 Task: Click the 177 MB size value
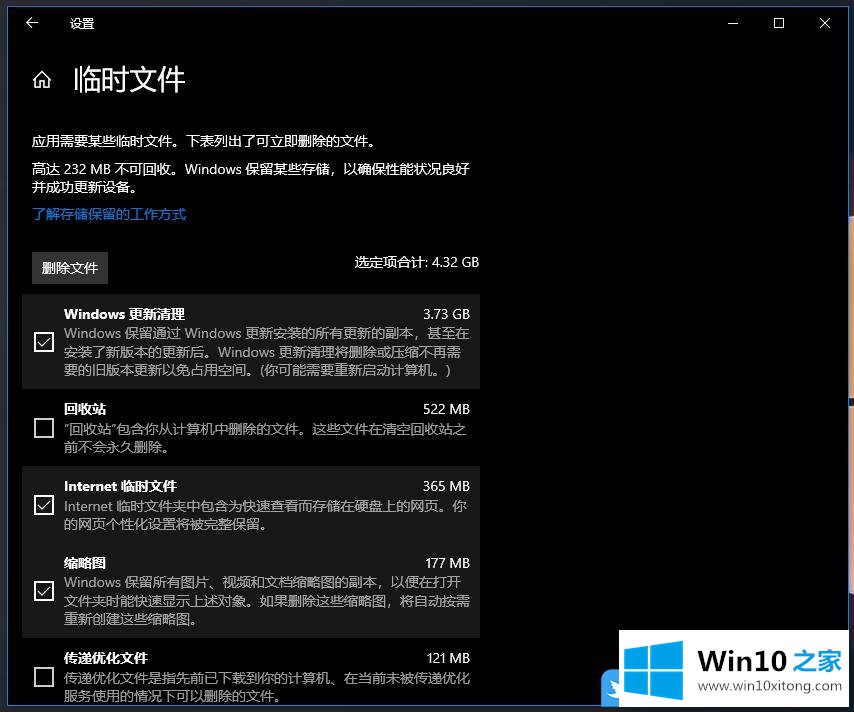pyautogui.click(x=447, y=563)
